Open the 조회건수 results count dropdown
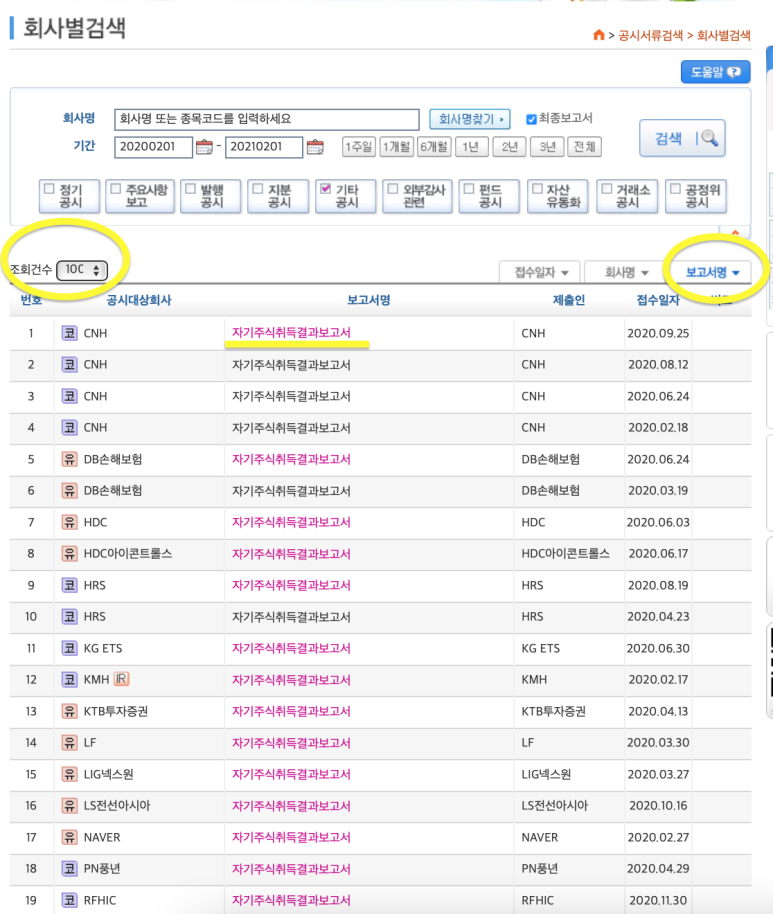 [82, 270]
